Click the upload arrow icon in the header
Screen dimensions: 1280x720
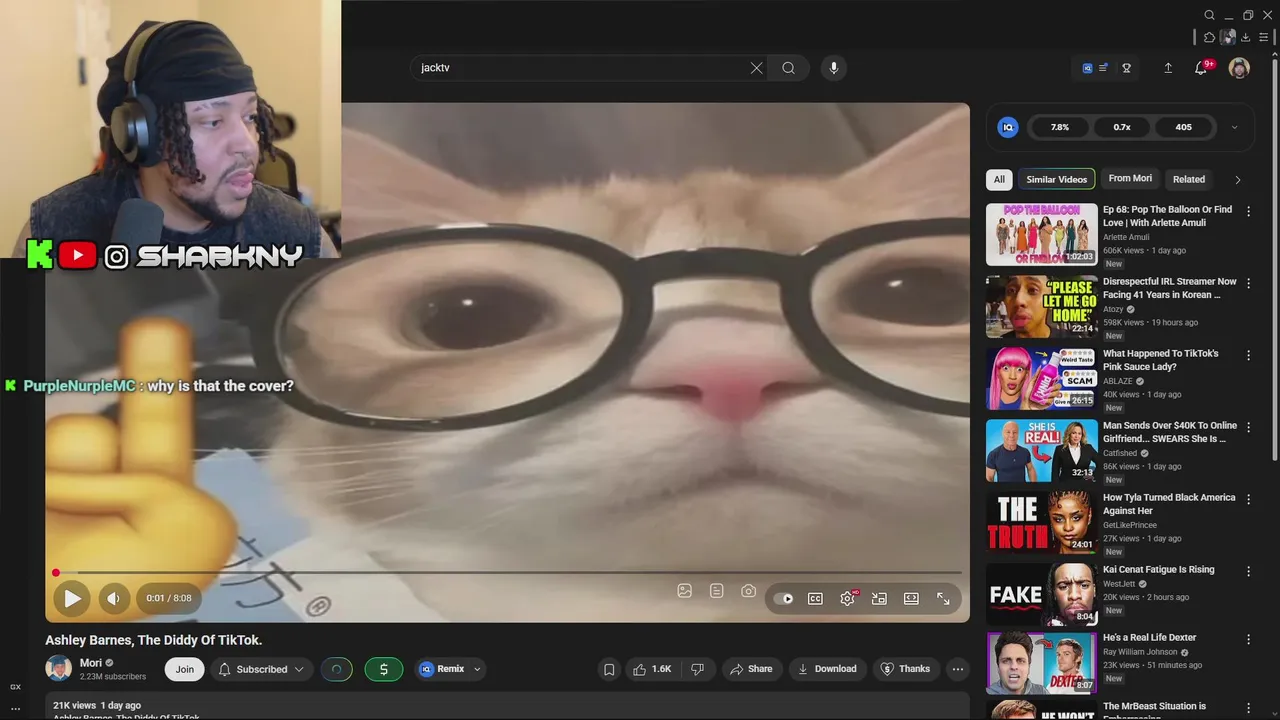click(x=1167, y=68)
